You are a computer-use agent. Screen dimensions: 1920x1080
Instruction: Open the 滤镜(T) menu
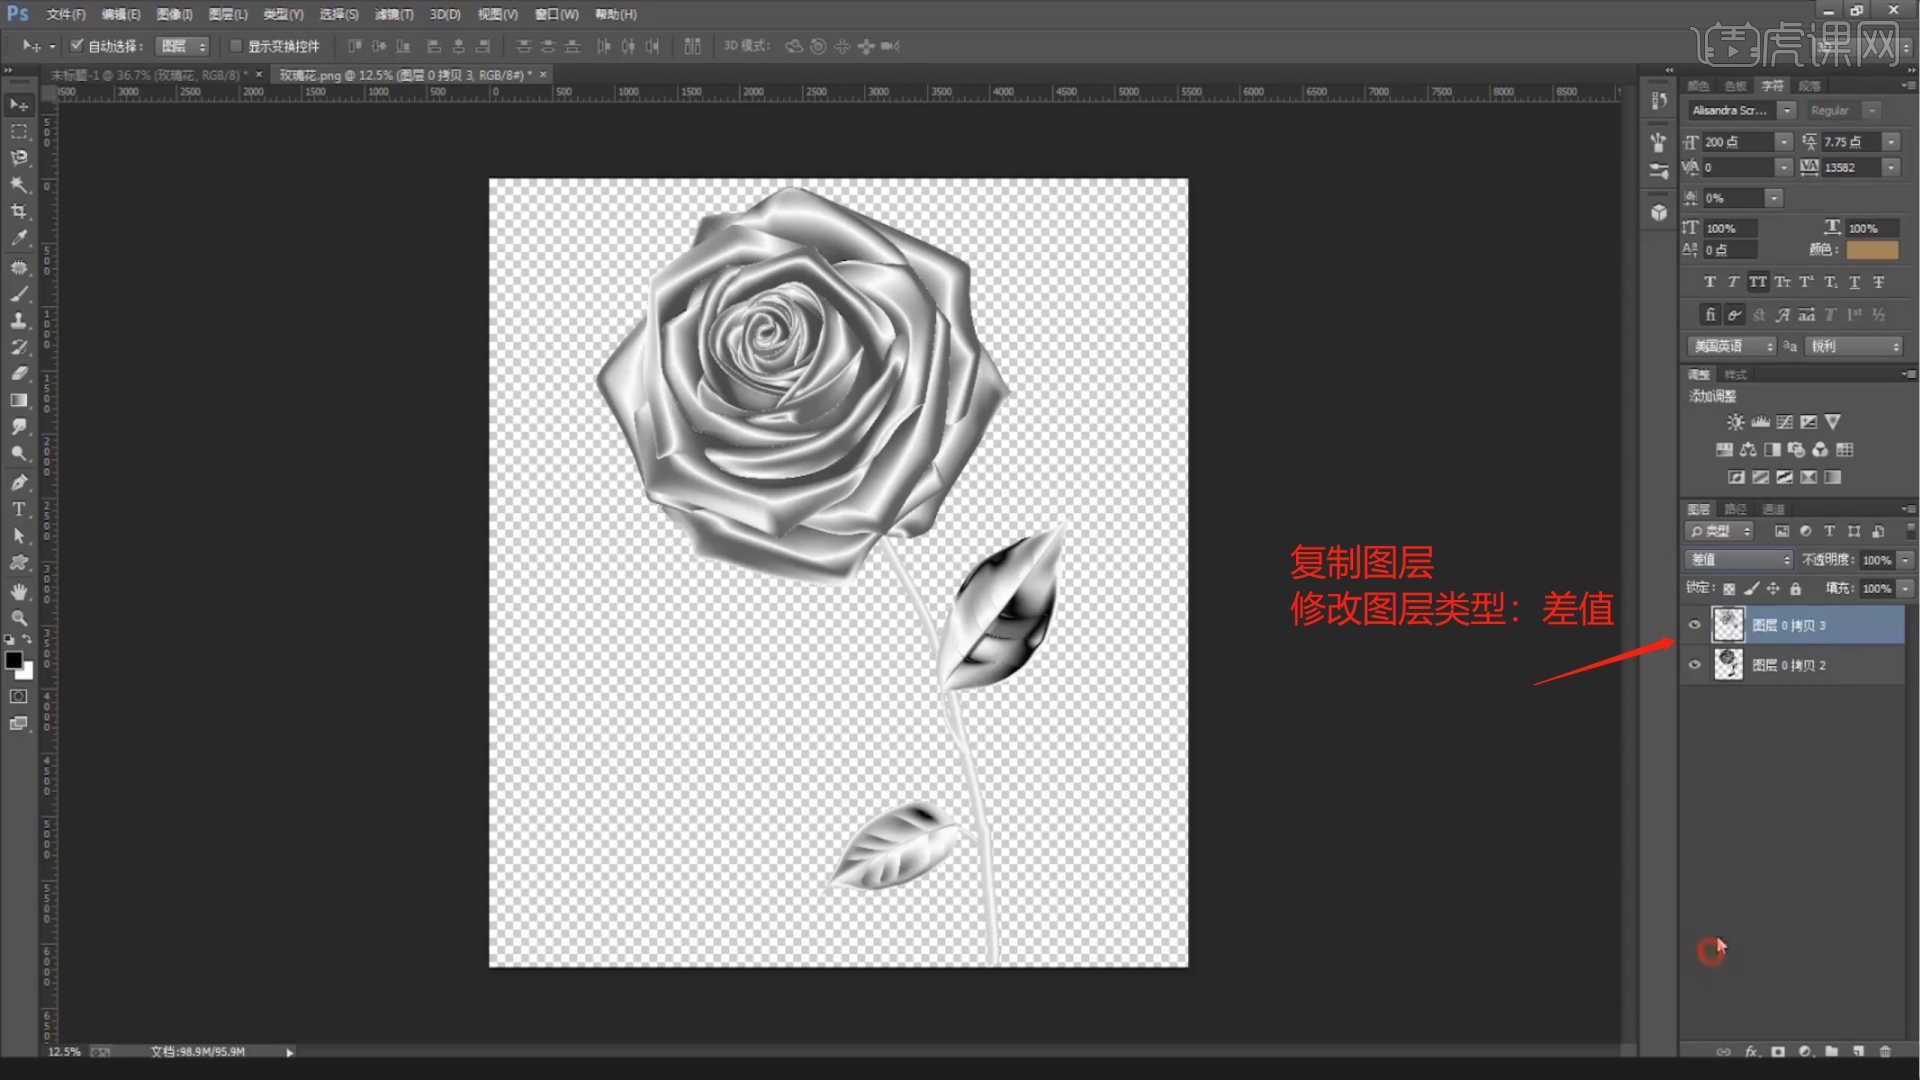point(394,14)
